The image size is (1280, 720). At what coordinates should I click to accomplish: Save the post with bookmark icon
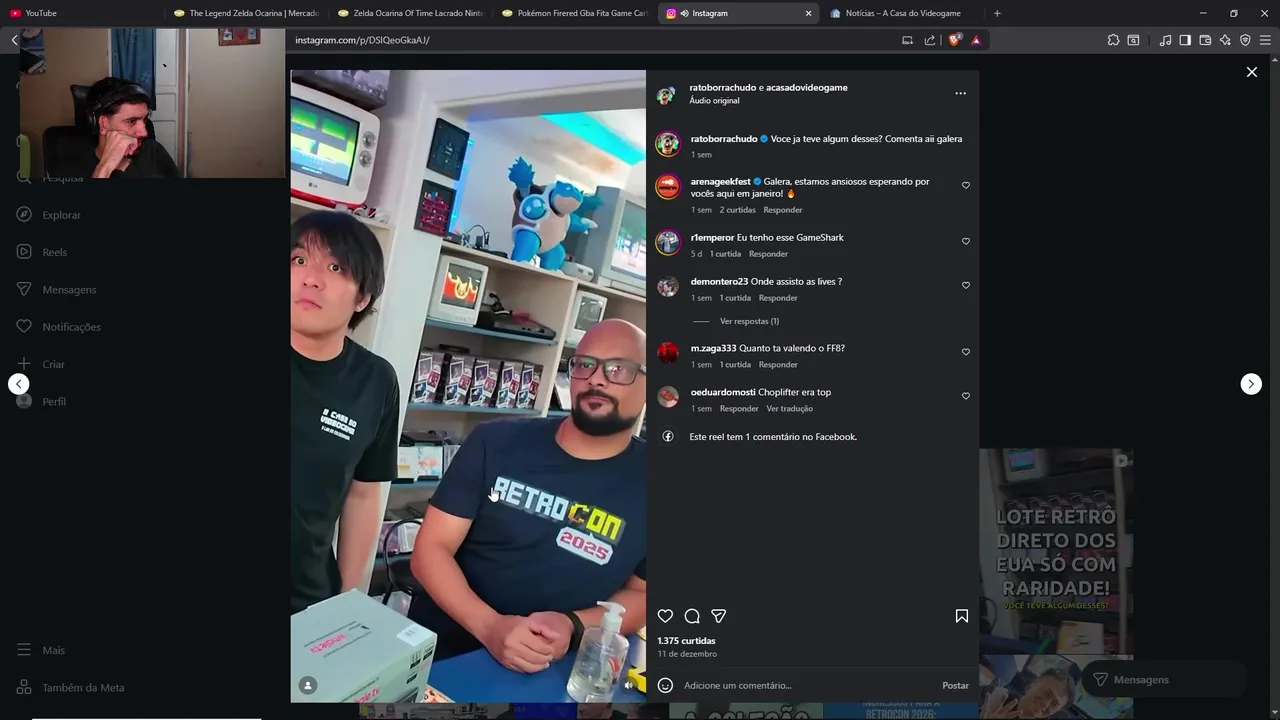(962, 616)
